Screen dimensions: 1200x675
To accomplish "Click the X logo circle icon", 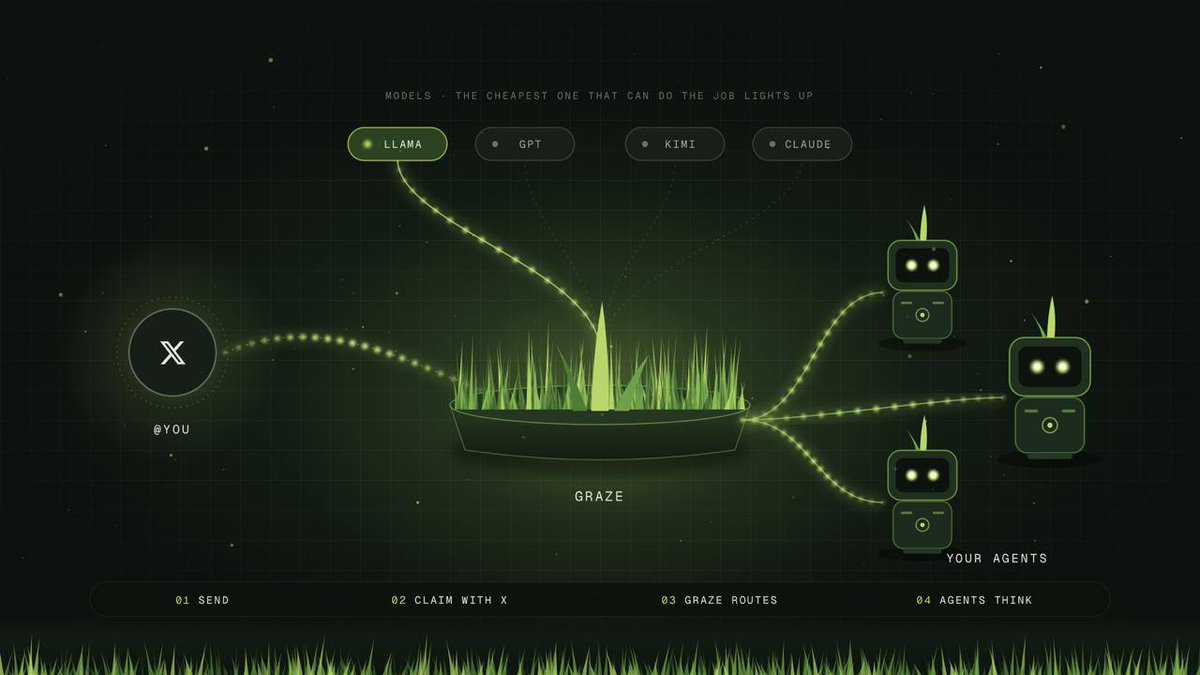I will pos(172,352).
